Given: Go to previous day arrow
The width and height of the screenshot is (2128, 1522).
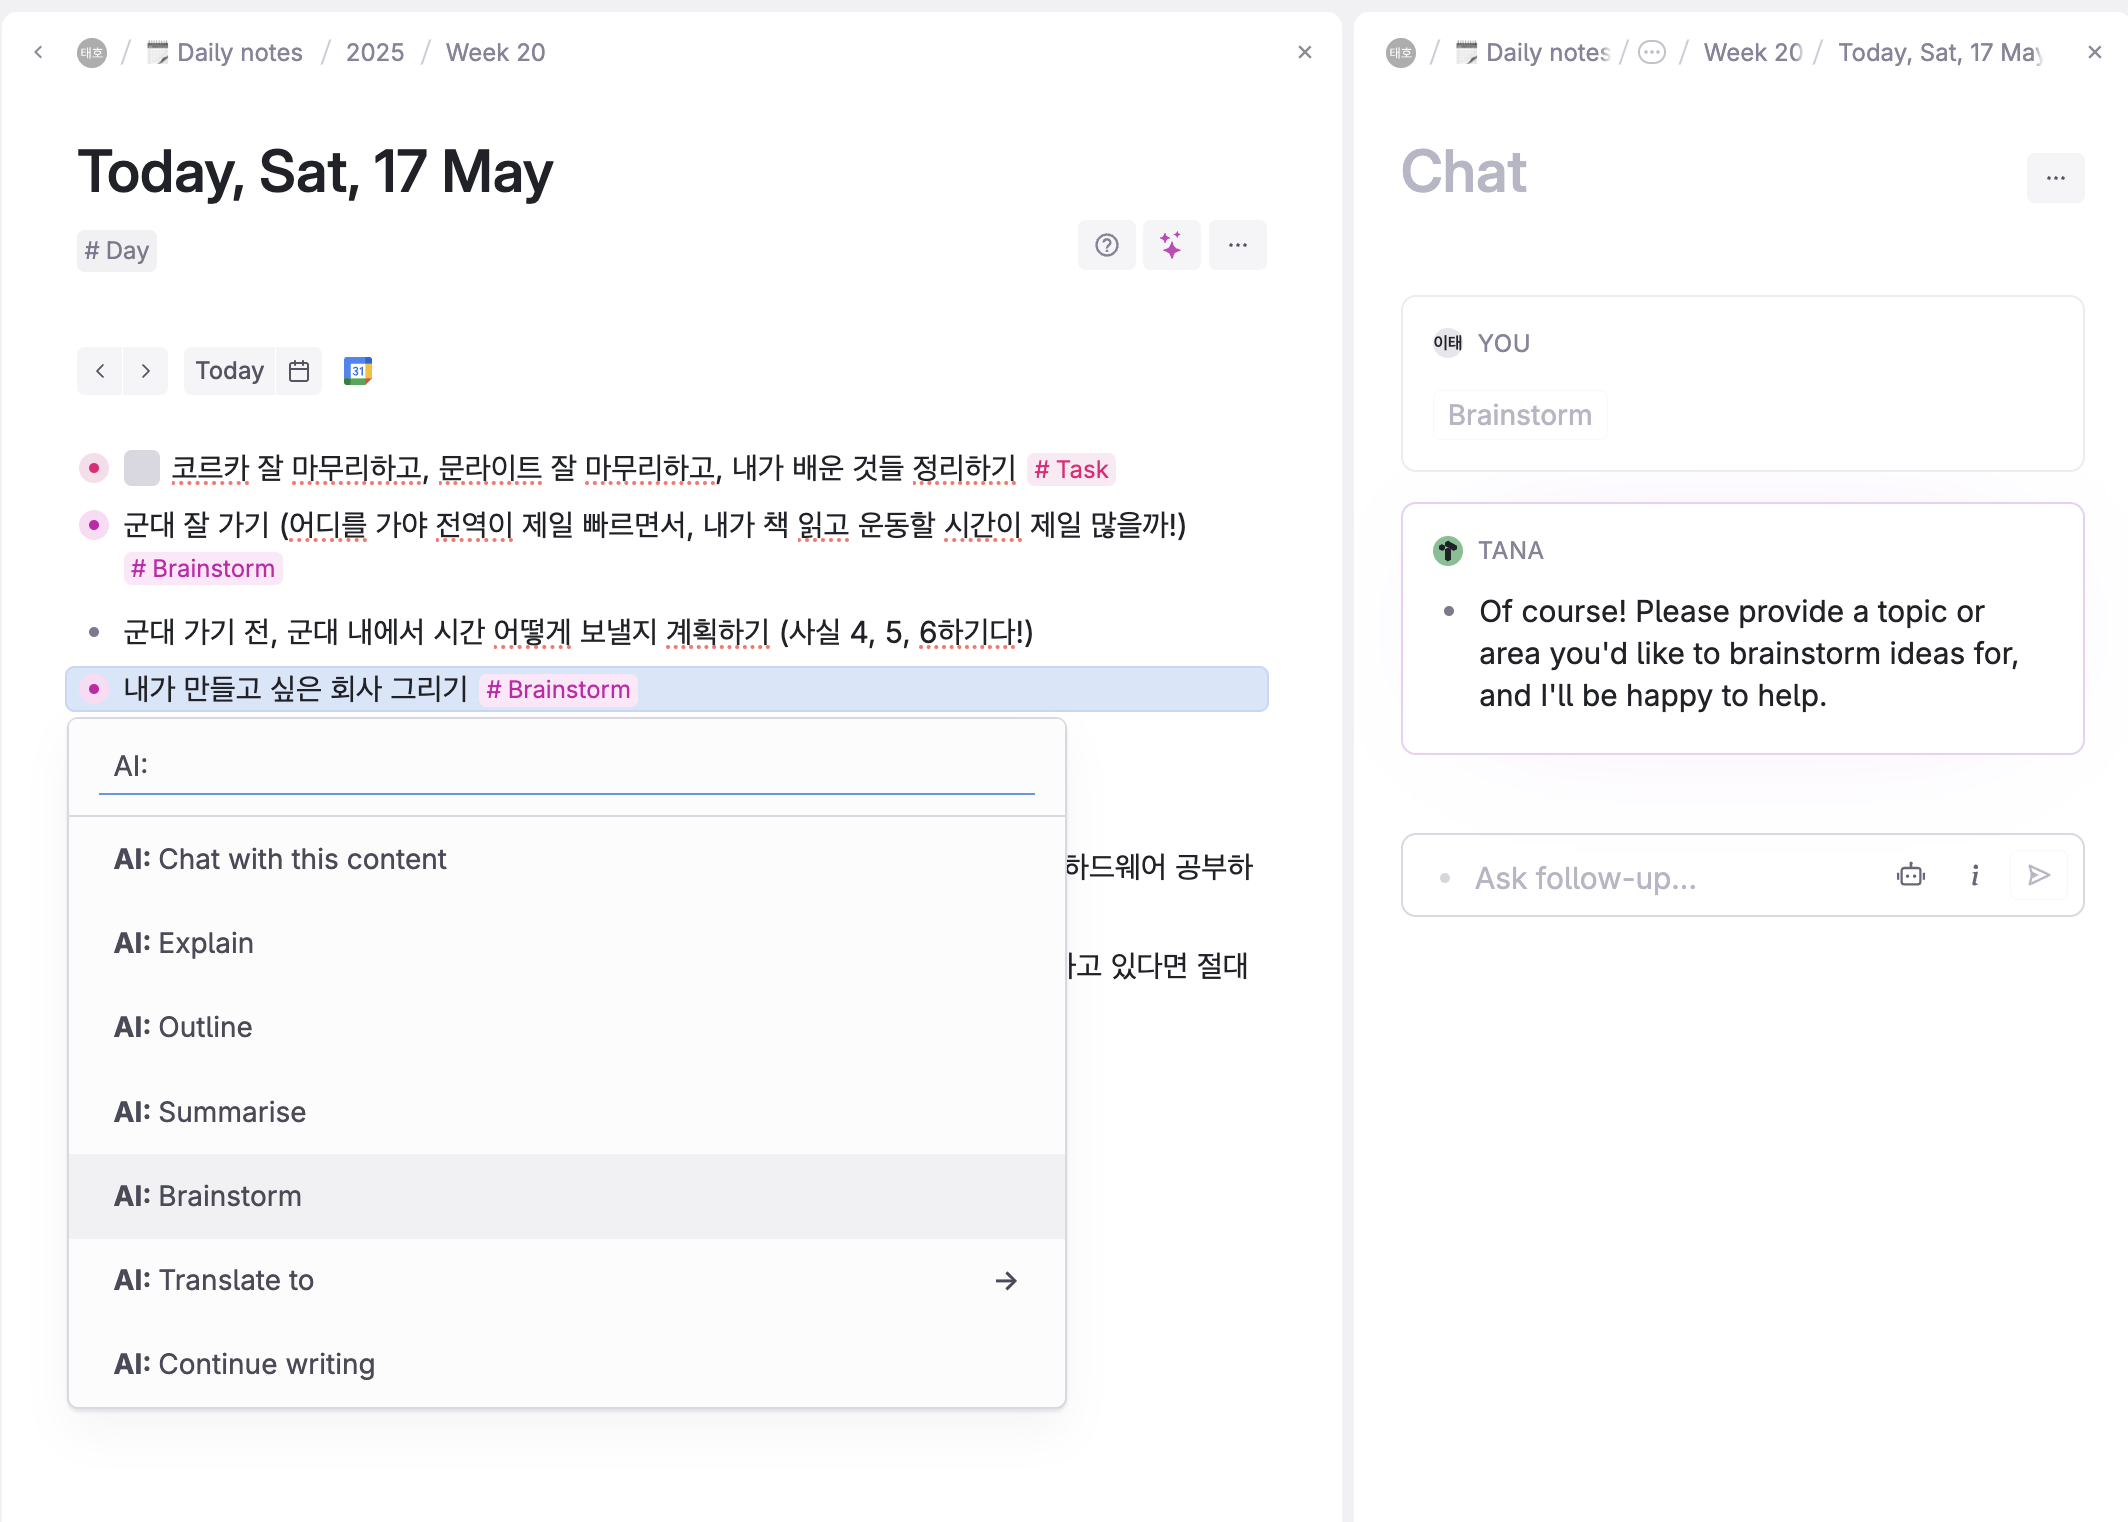Looking at the screenshot, I should click(100, 371).
